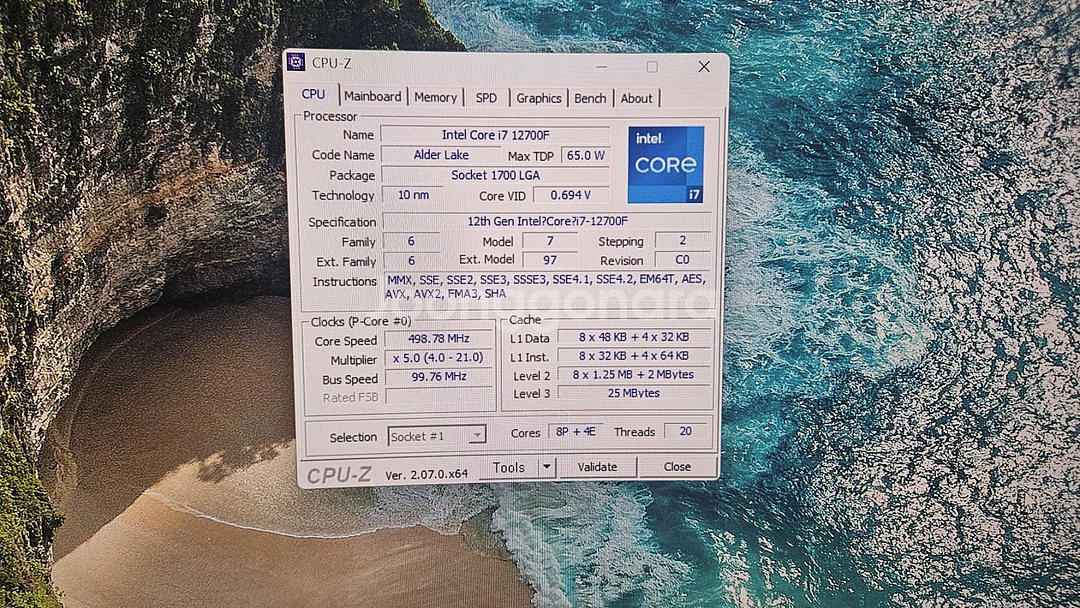Click the L1 Data cache value
The height and width of the screenshot is (608, 1080).
point(634,337)
